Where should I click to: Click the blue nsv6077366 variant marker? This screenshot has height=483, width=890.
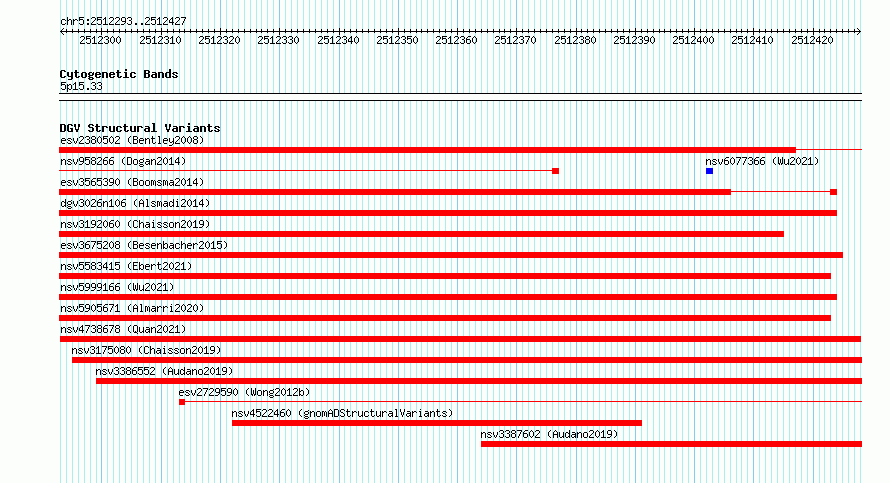click(710, 171)
